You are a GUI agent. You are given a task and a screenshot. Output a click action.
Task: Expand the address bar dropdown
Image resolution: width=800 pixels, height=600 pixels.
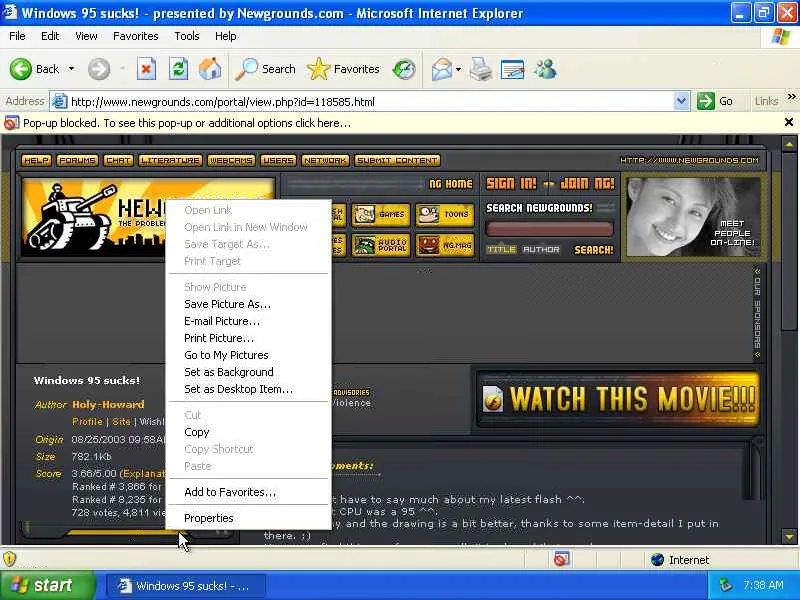click(681, 101)
